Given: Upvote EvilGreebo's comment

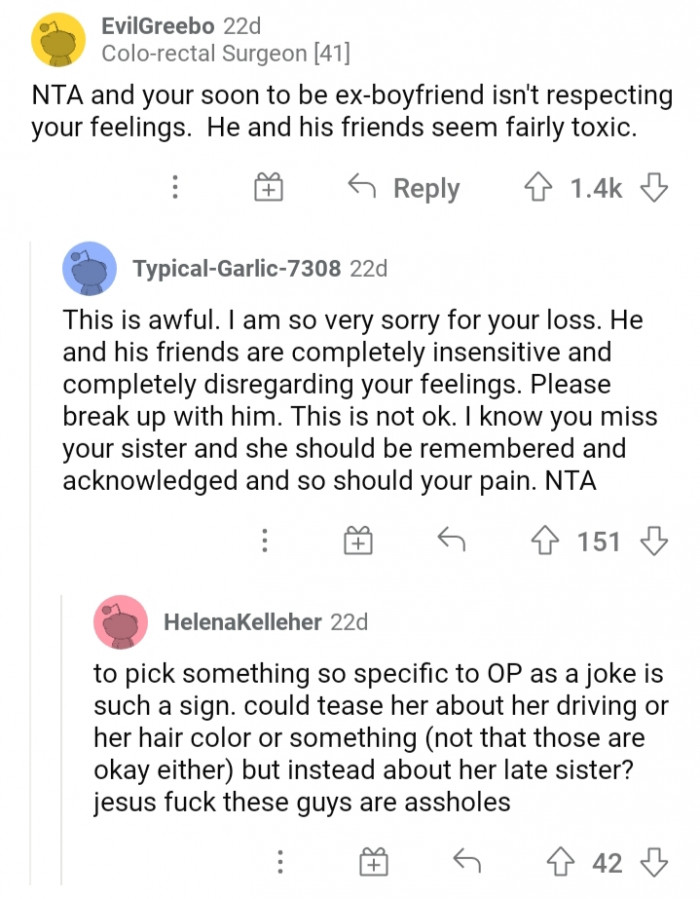Looking at the screenshot, I should pyautogui.click(x=536, y=187).
